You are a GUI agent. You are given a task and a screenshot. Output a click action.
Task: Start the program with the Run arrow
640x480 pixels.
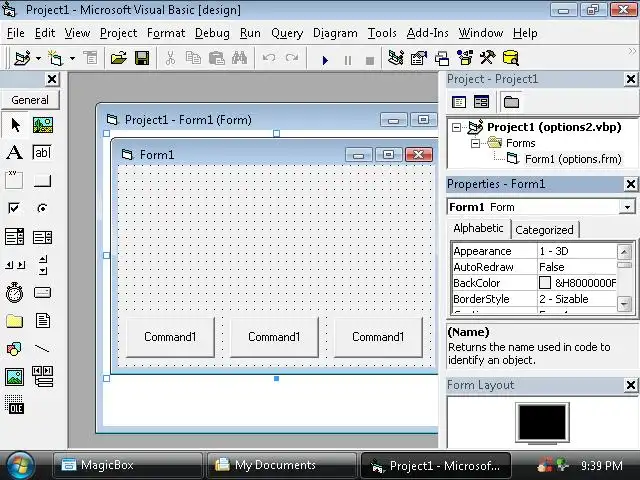click(325, 60)
